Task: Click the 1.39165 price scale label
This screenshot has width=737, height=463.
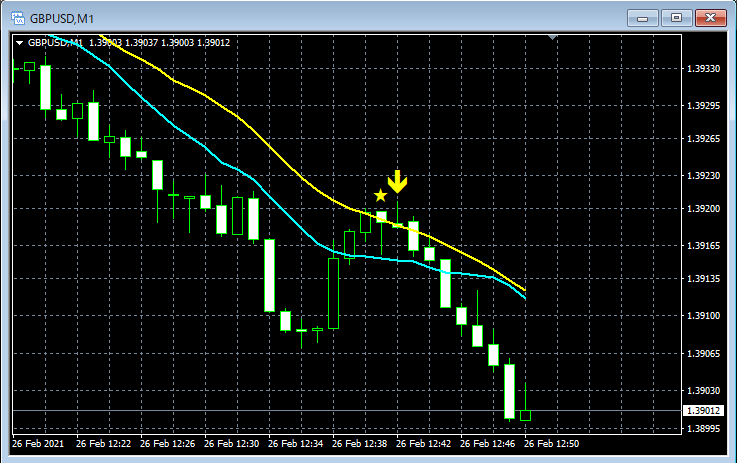Action: (x=703, y=245)
